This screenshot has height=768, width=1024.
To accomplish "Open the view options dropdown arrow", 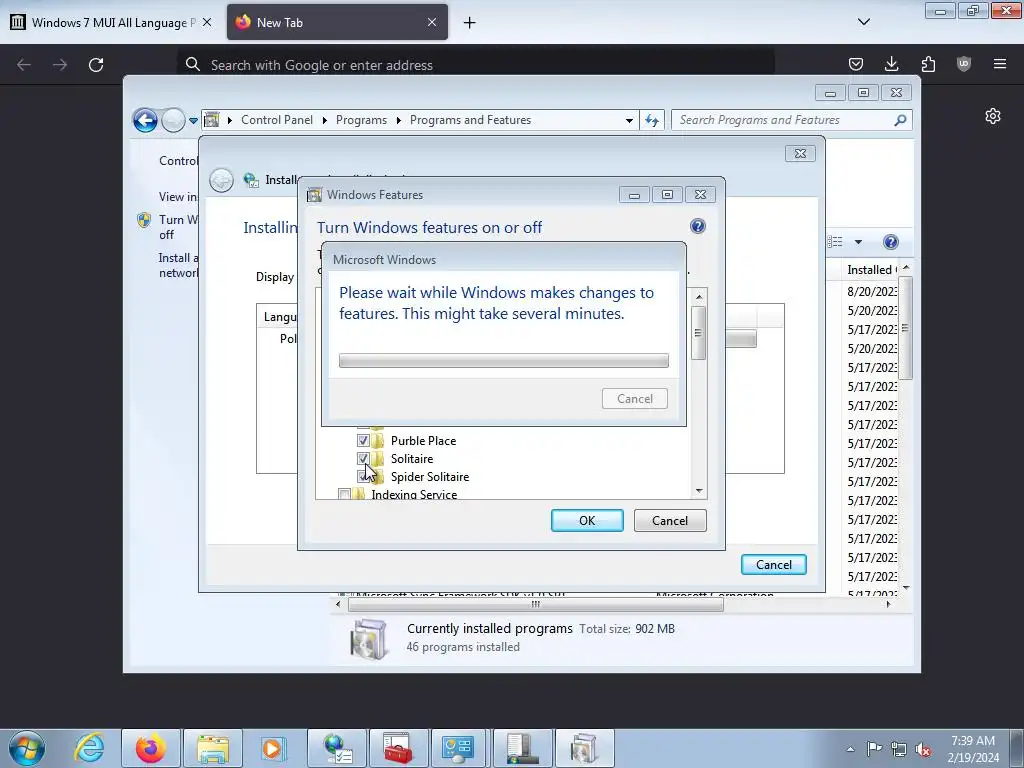I will (858, 242).
